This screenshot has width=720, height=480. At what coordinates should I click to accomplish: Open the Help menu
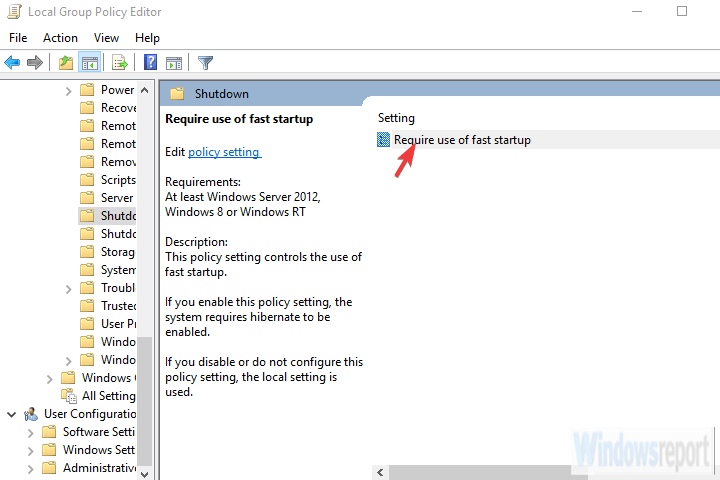tap(147, 38)
